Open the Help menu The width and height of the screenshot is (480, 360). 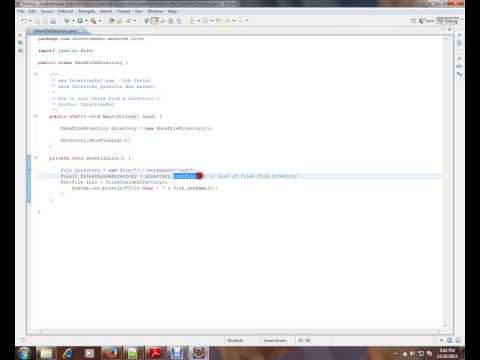point(172,11)
